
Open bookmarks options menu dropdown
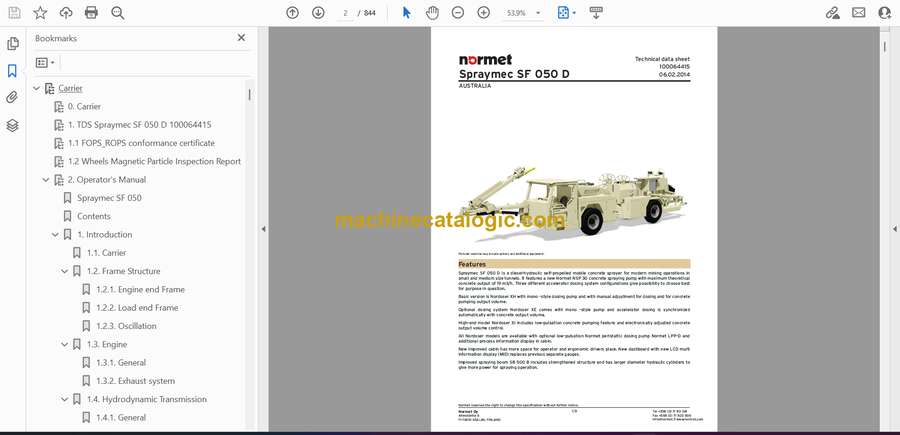[x=45, y=63]
